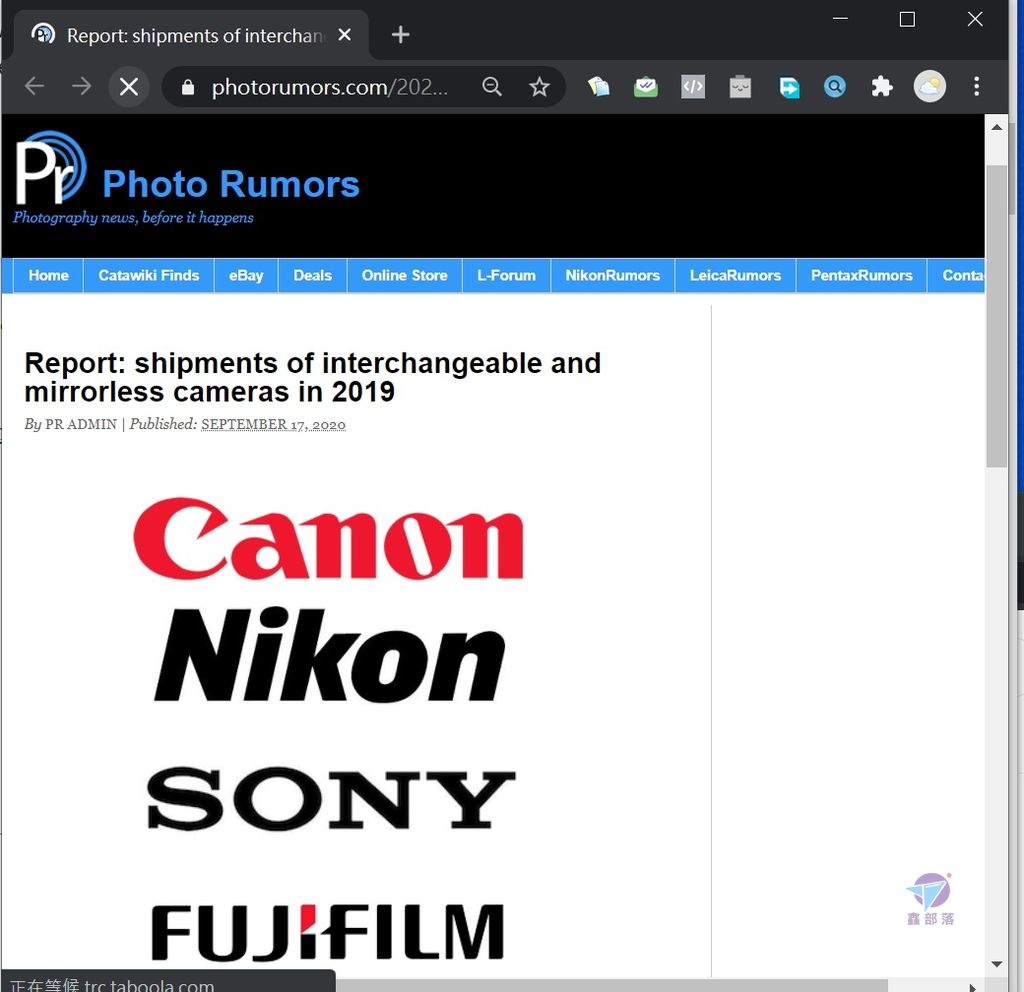1024x992 pixels.
Task: Click the address bar URL
Action: coord(329,87)
